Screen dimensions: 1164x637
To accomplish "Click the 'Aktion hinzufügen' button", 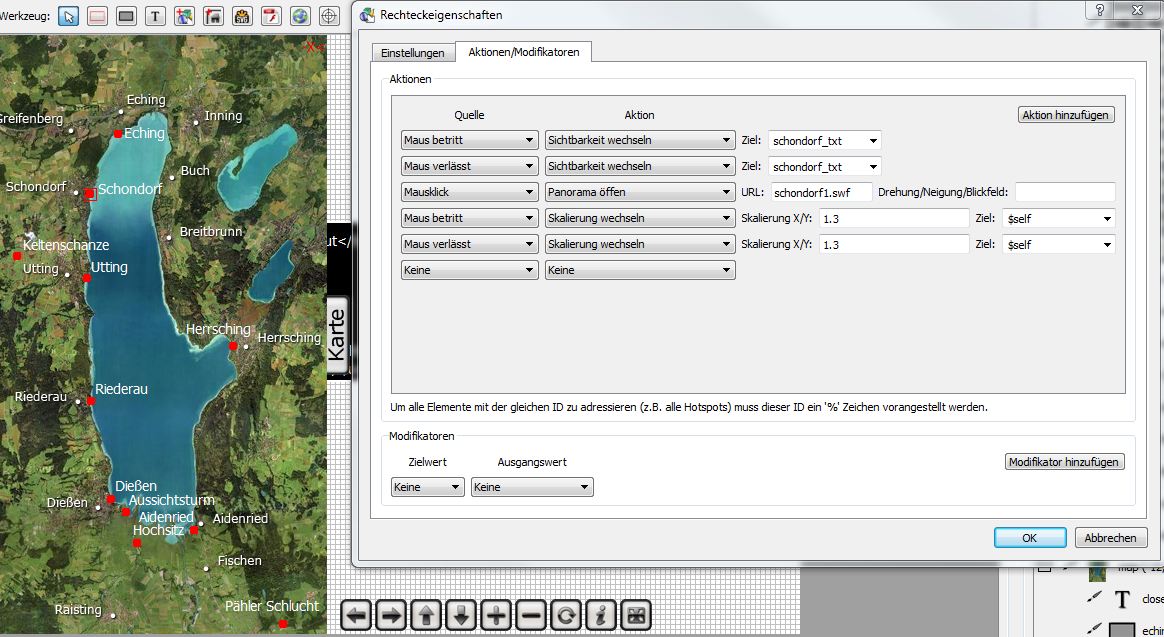I will click(1066, 115).
